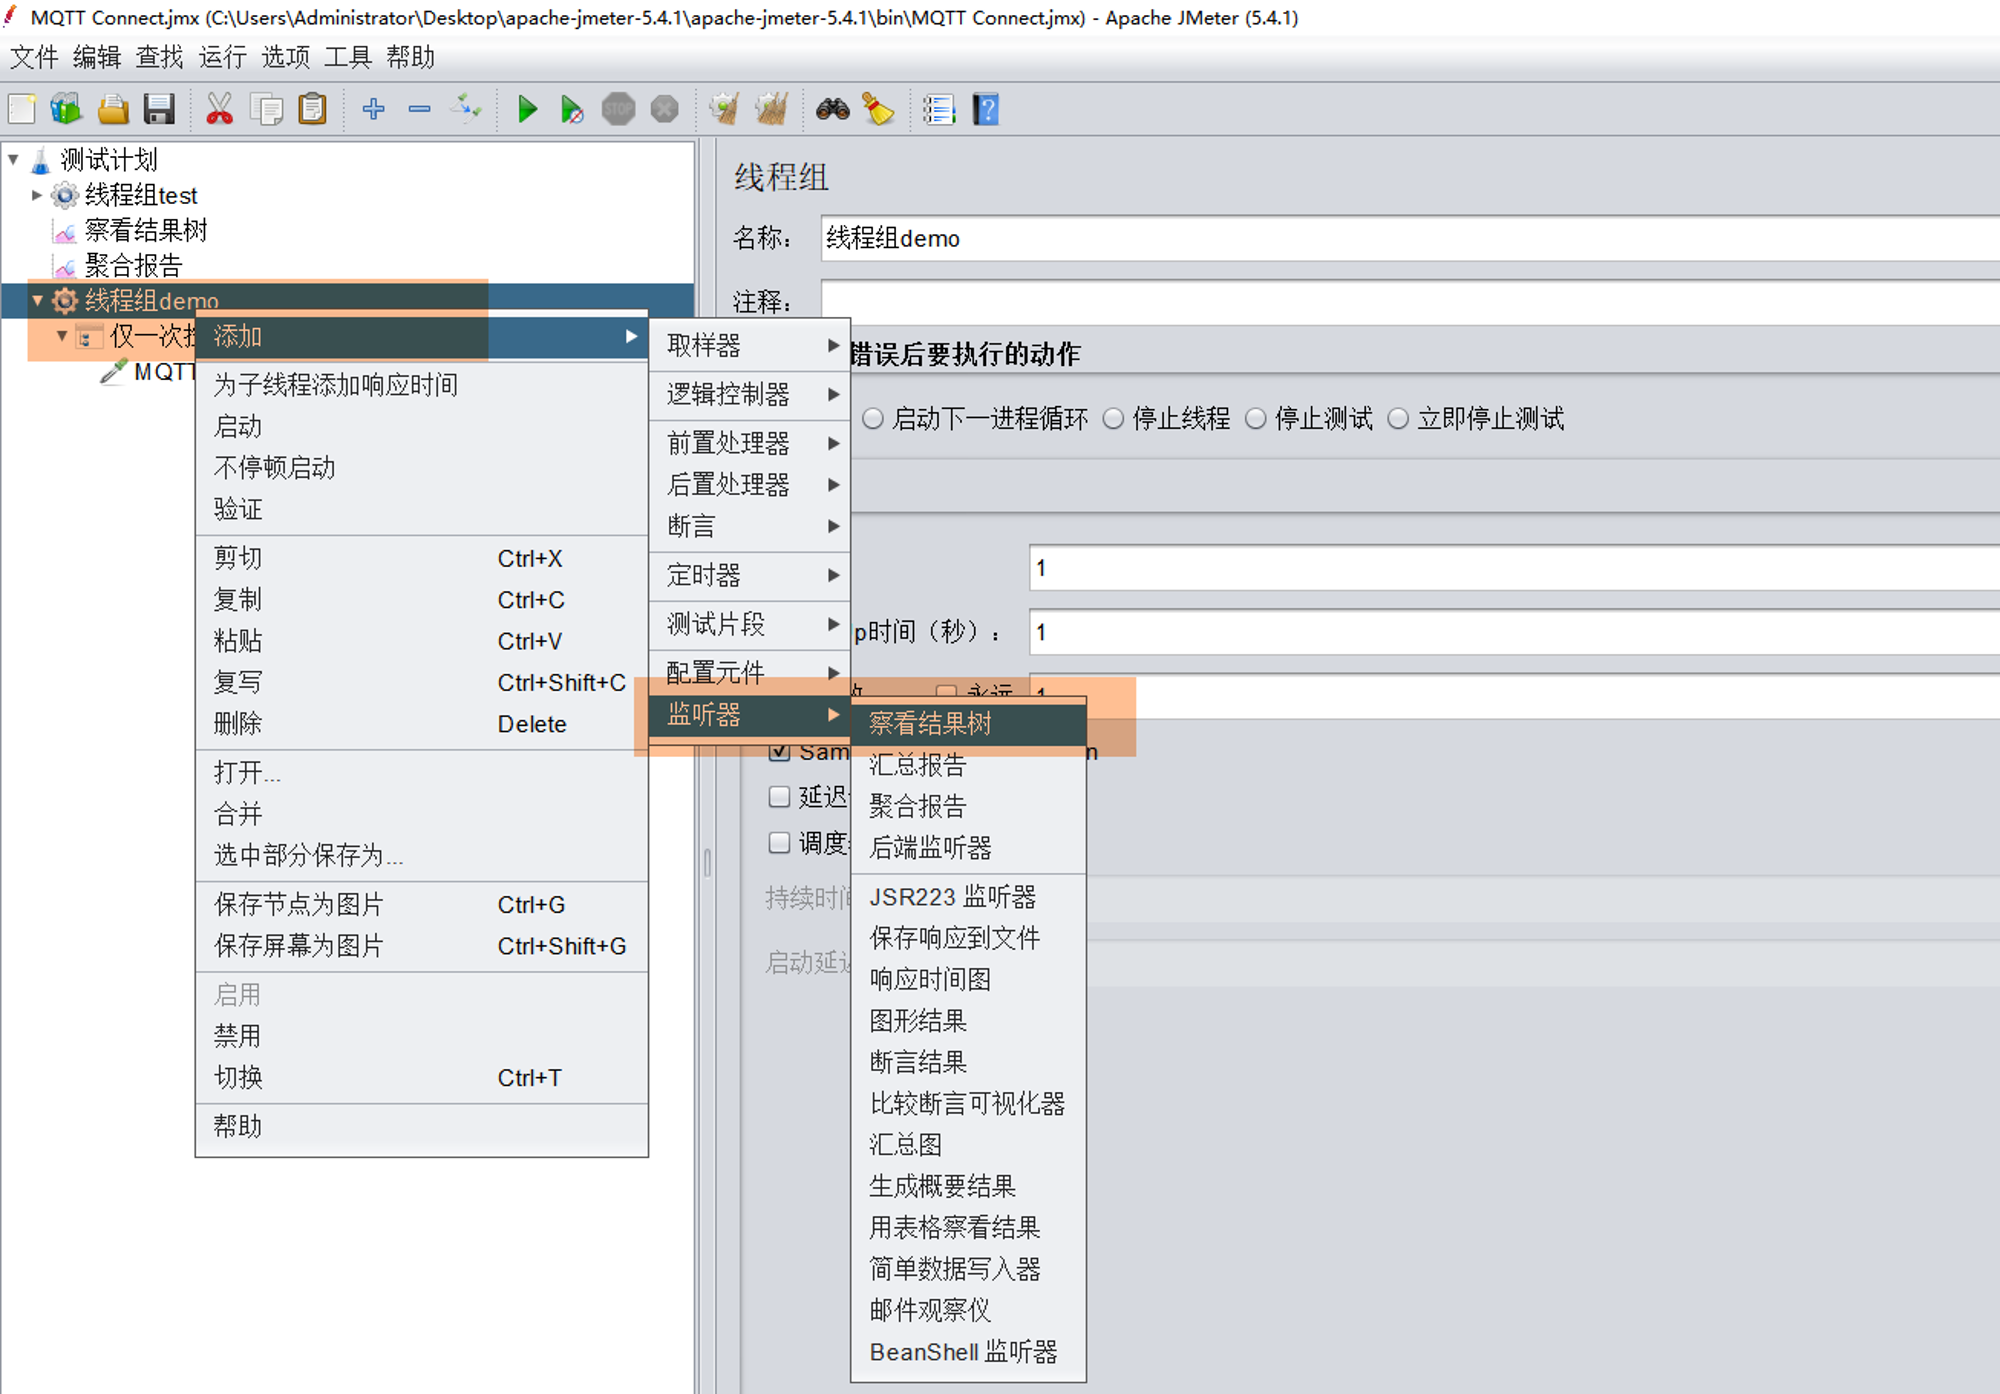2000x1394 pixels.
Task: Select 启动下一进程循环 radio button
Action: (x=873, y=418)
